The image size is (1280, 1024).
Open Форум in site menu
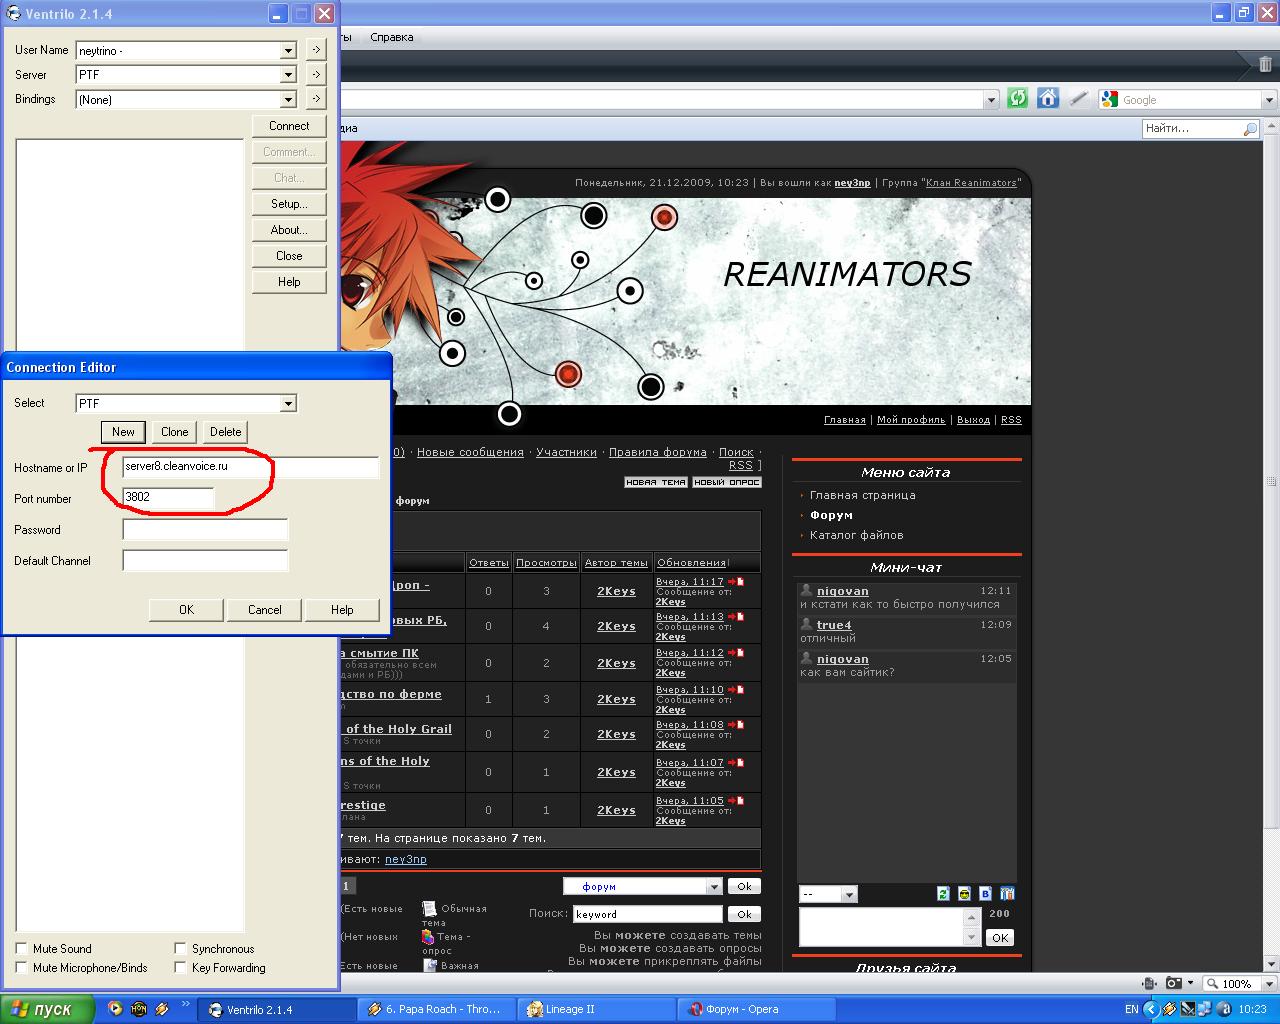click(x=831, y=515)
